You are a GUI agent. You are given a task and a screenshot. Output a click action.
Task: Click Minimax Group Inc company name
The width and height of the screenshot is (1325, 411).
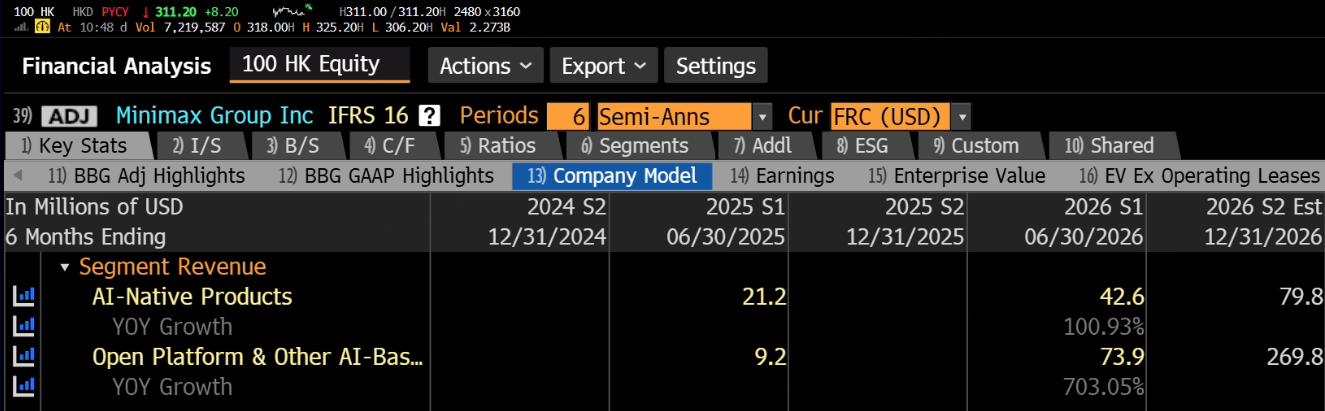coord(214,116)
